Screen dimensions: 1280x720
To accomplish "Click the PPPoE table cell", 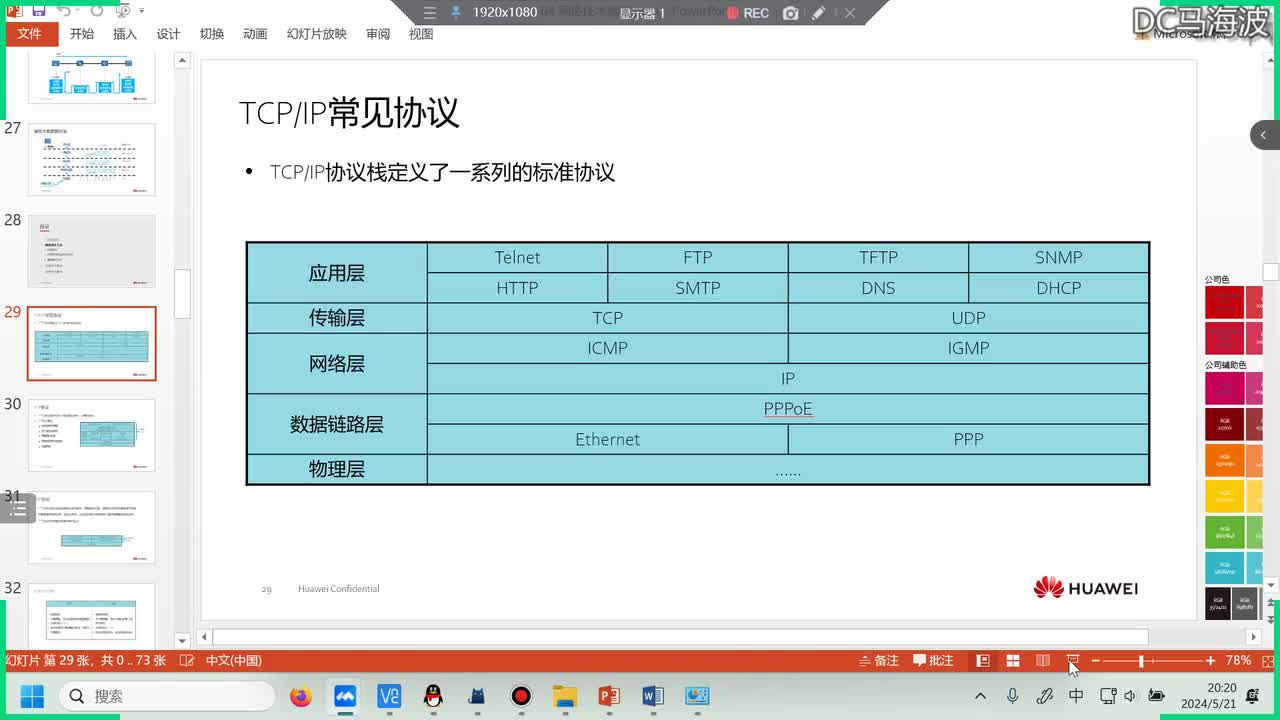I will pos(788,409).
